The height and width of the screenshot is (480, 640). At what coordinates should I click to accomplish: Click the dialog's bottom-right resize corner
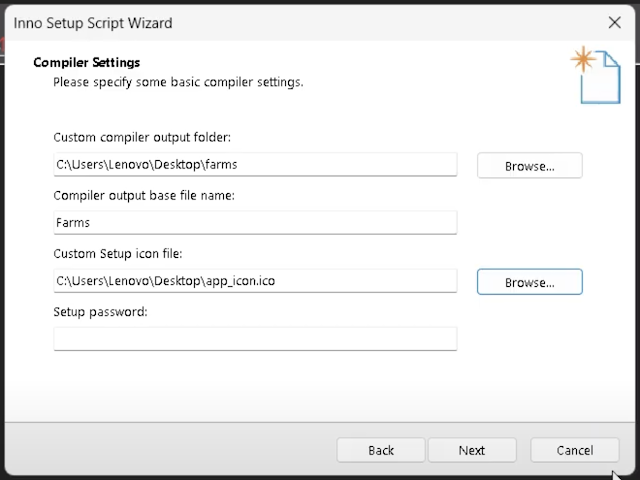pos(633,473)
